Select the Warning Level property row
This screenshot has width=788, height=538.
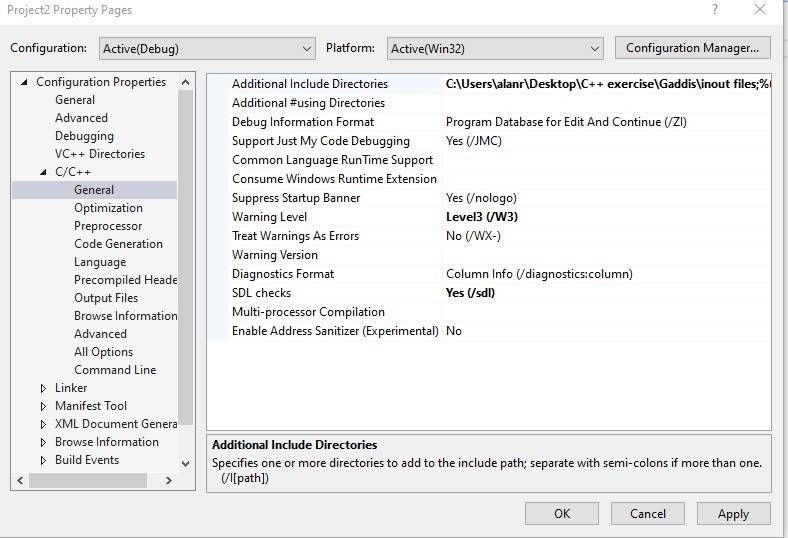pos(269,217)
